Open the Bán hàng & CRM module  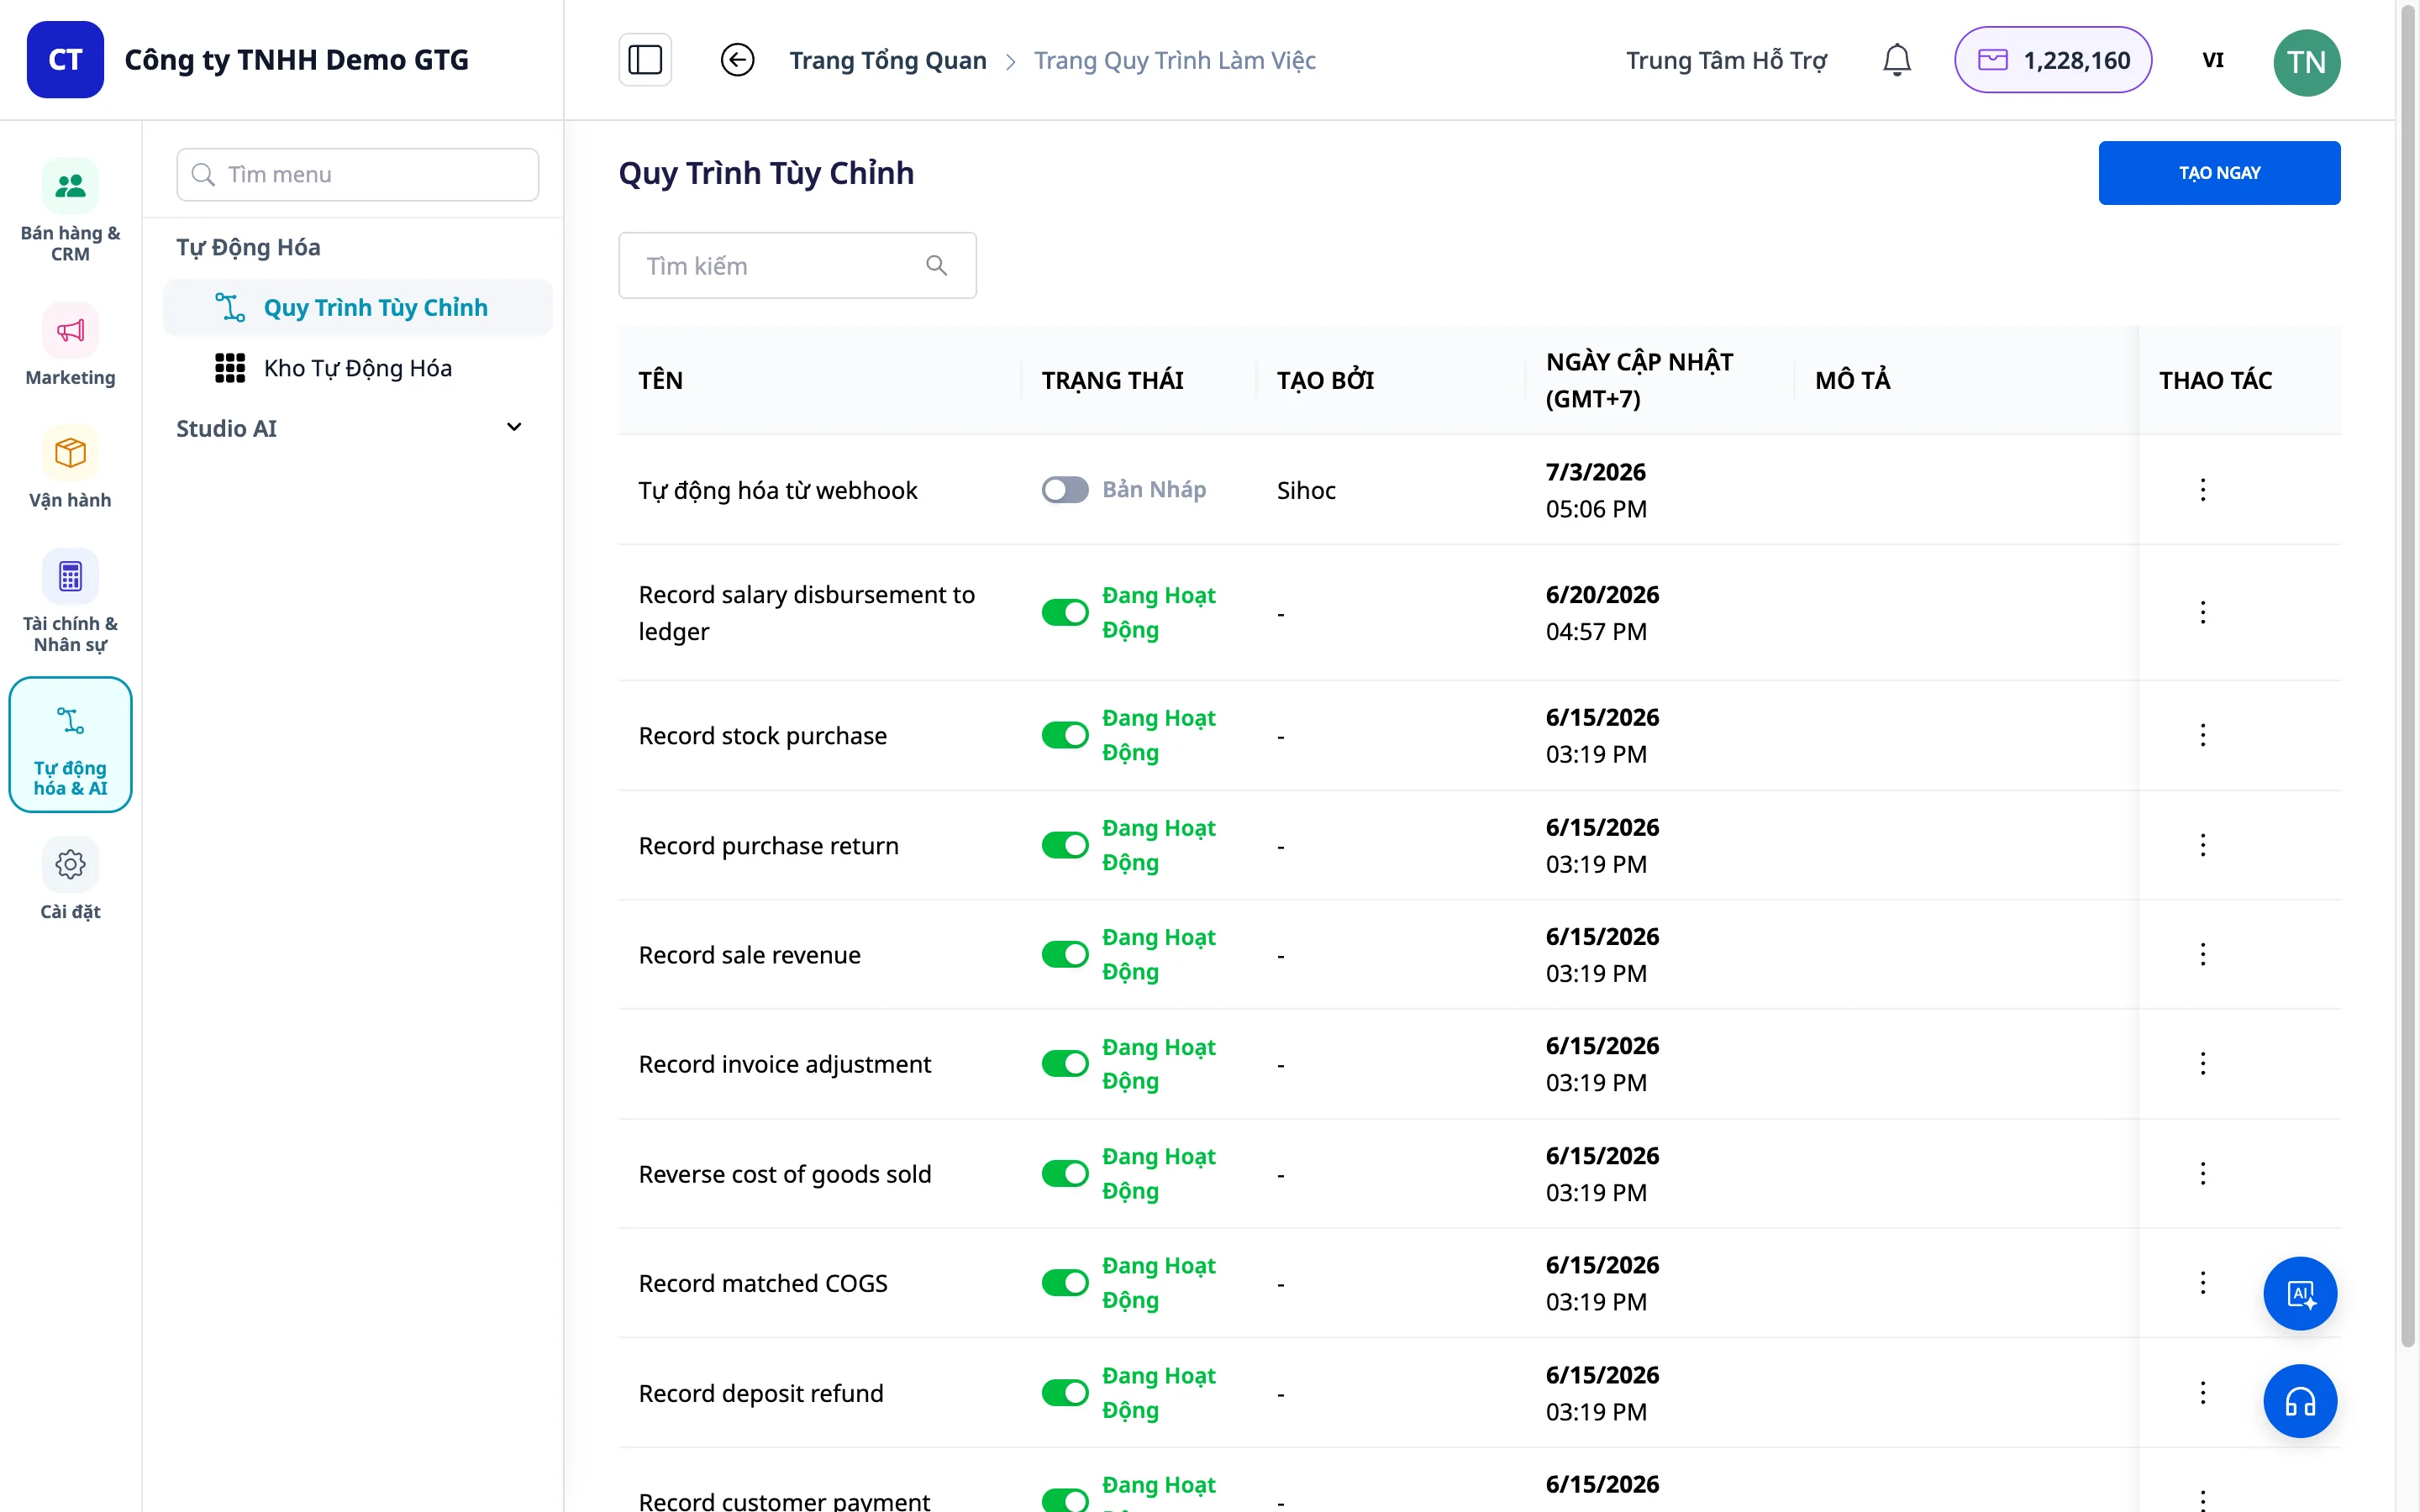click(70, 210)
